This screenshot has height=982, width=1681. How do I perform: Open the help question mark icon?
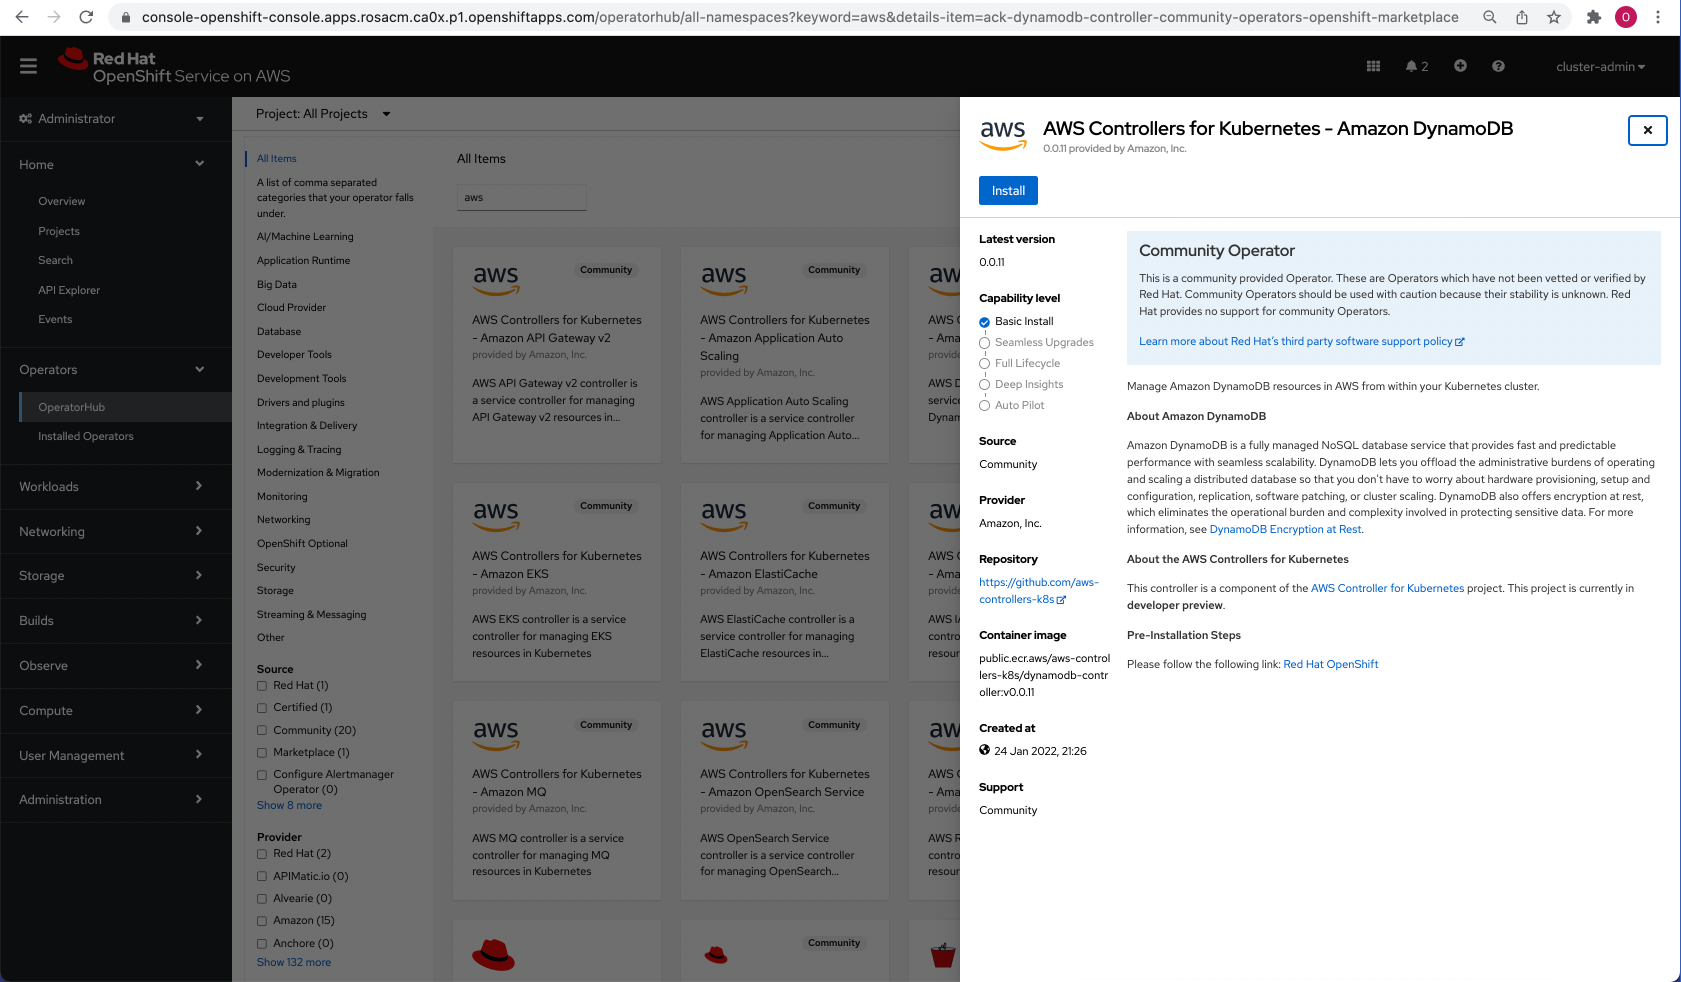point(1498,66)
